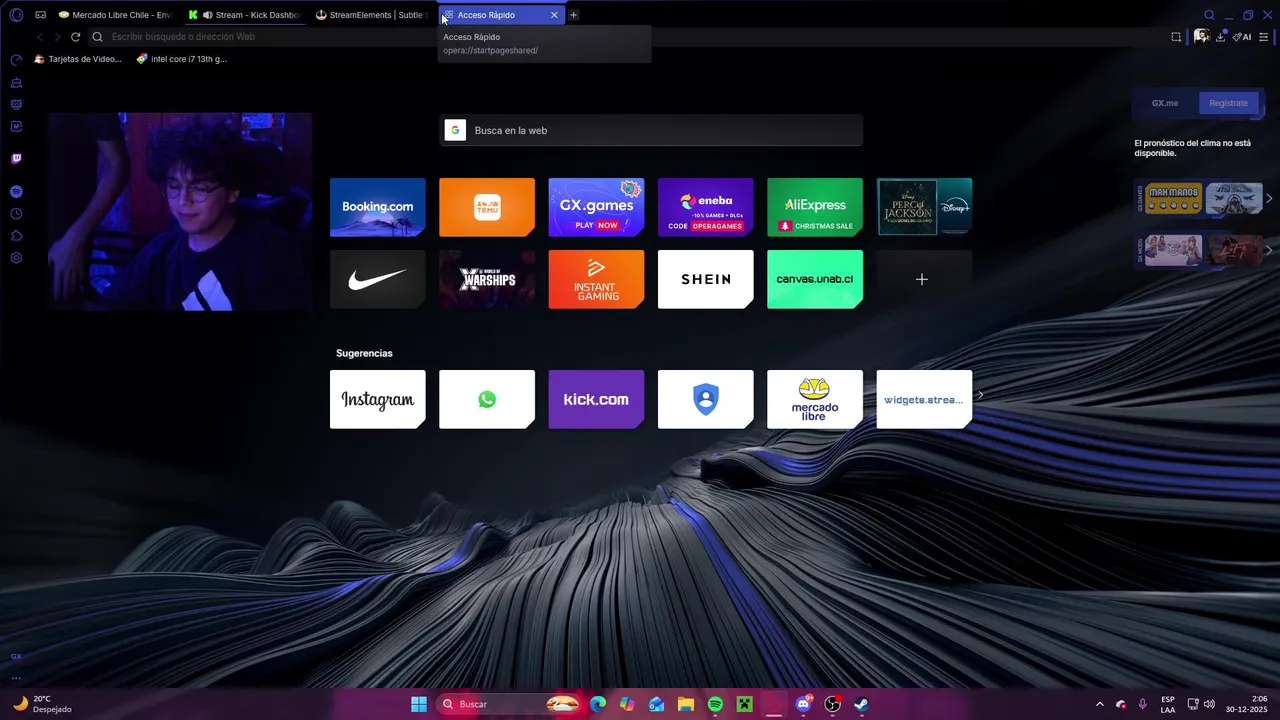
Task: Open the Twitch sidebar icon
Action: click(x=16, y=158)
